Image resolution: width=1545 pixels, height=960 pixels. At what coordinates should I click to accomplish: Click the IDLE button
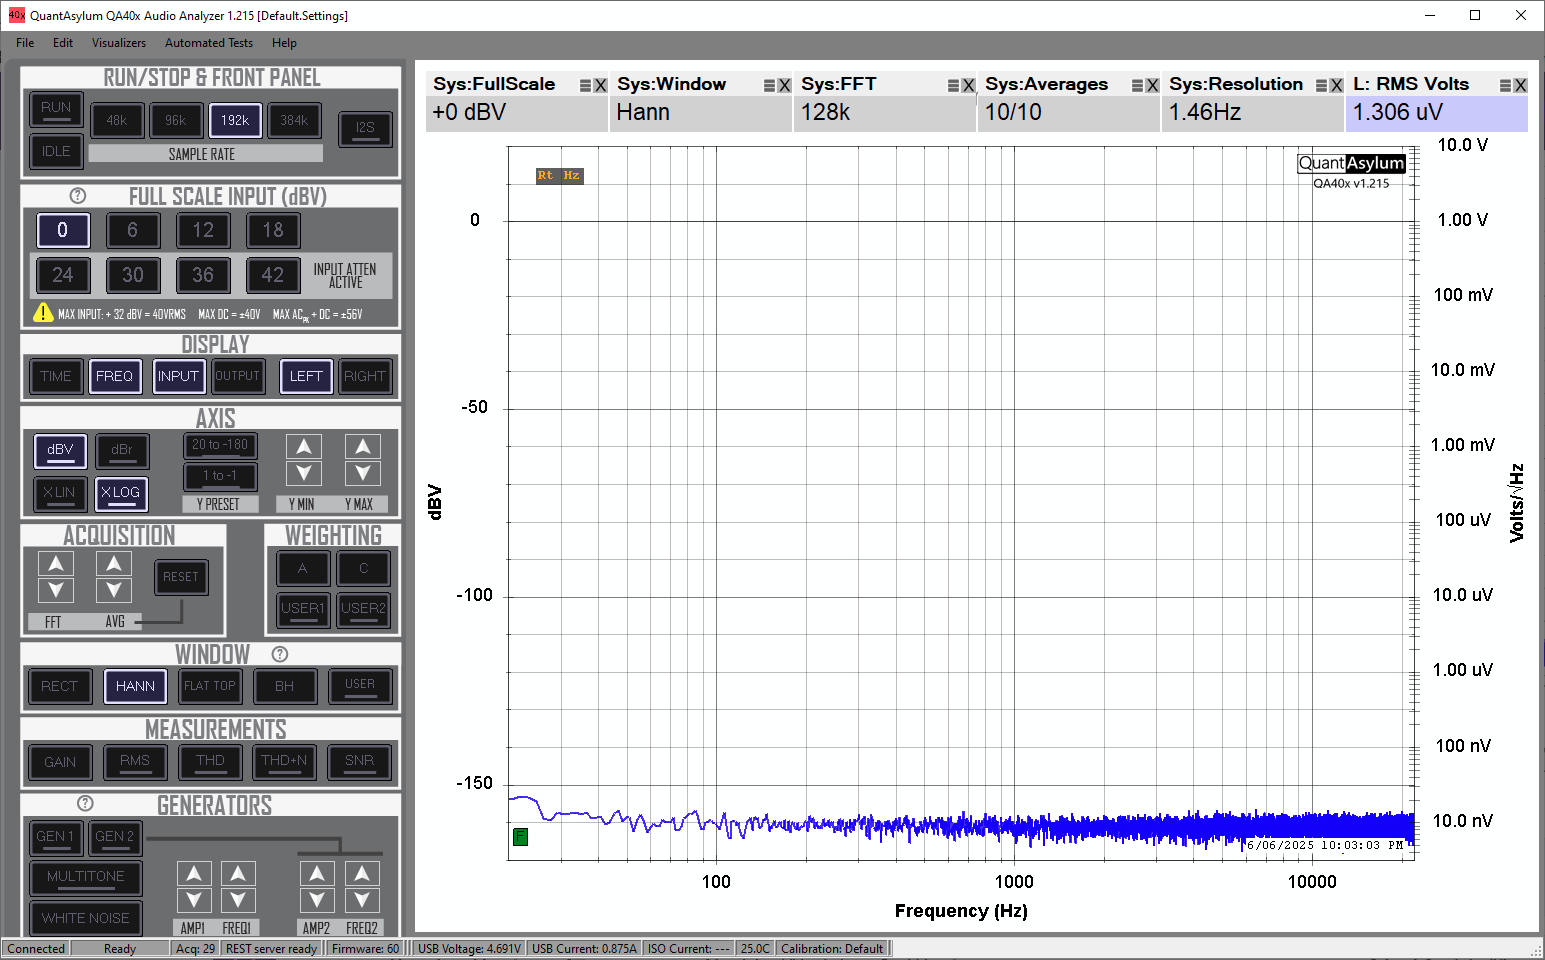click(x=56, y=152)
